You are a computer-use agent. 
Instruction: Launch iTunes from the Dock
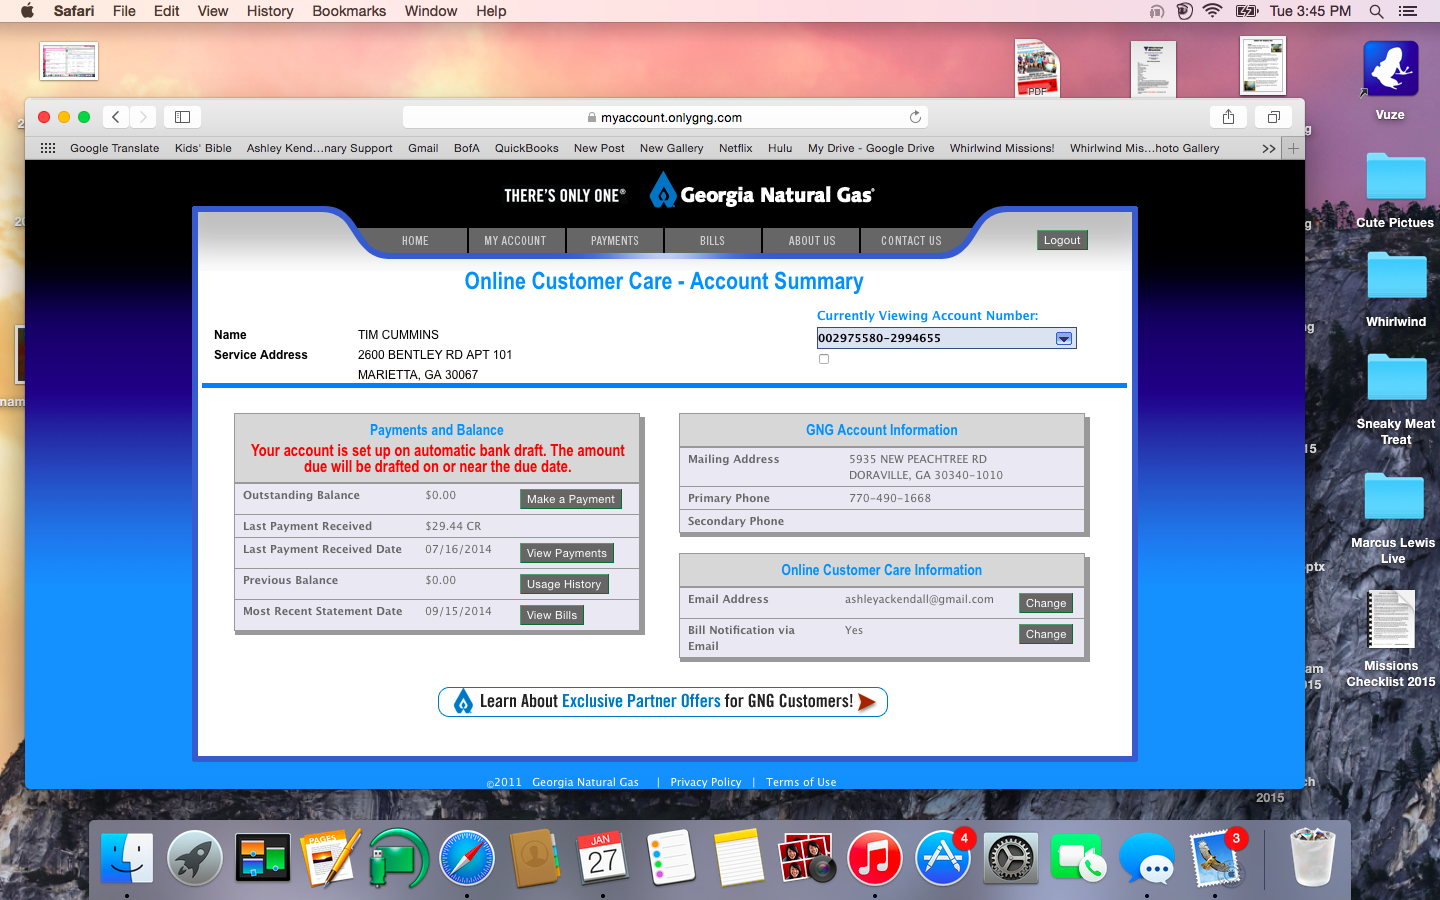click(x=874, y=859)
